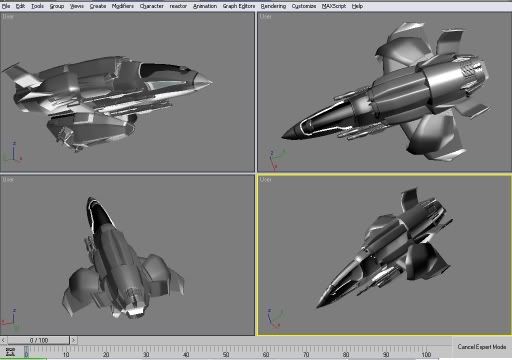Open the Graph Editors menu
The height and width of the screenshot is (360, 512).
[x=239, y=6]
